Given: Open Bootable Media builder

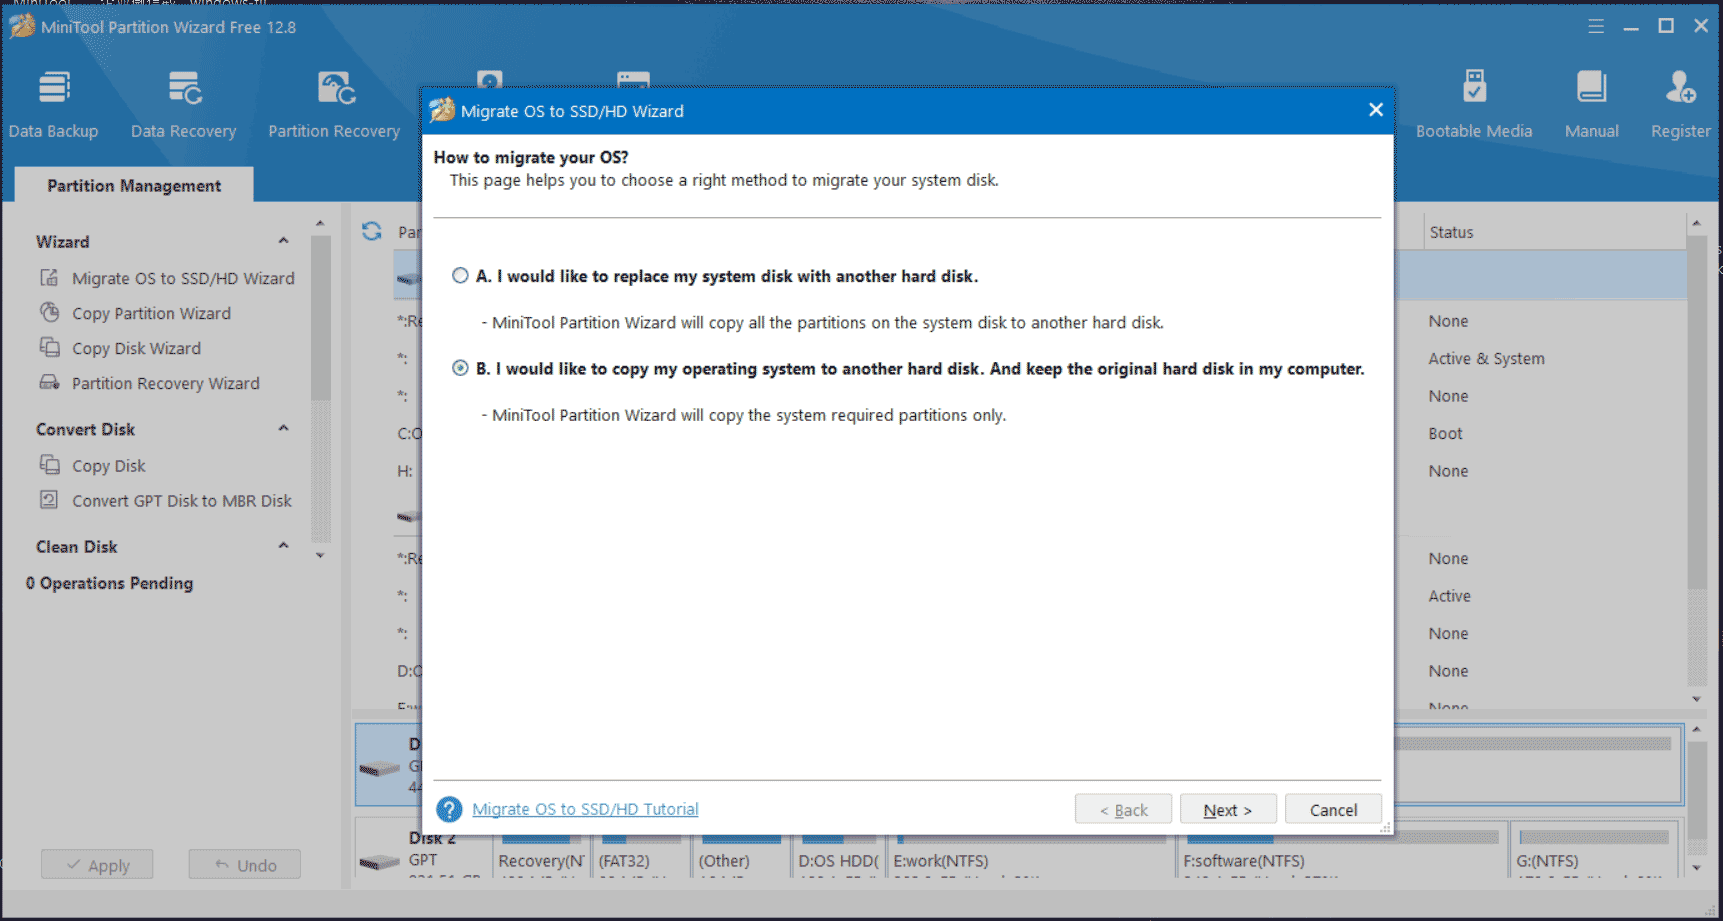Looking at the screenshot, I should coord(1474,104).
